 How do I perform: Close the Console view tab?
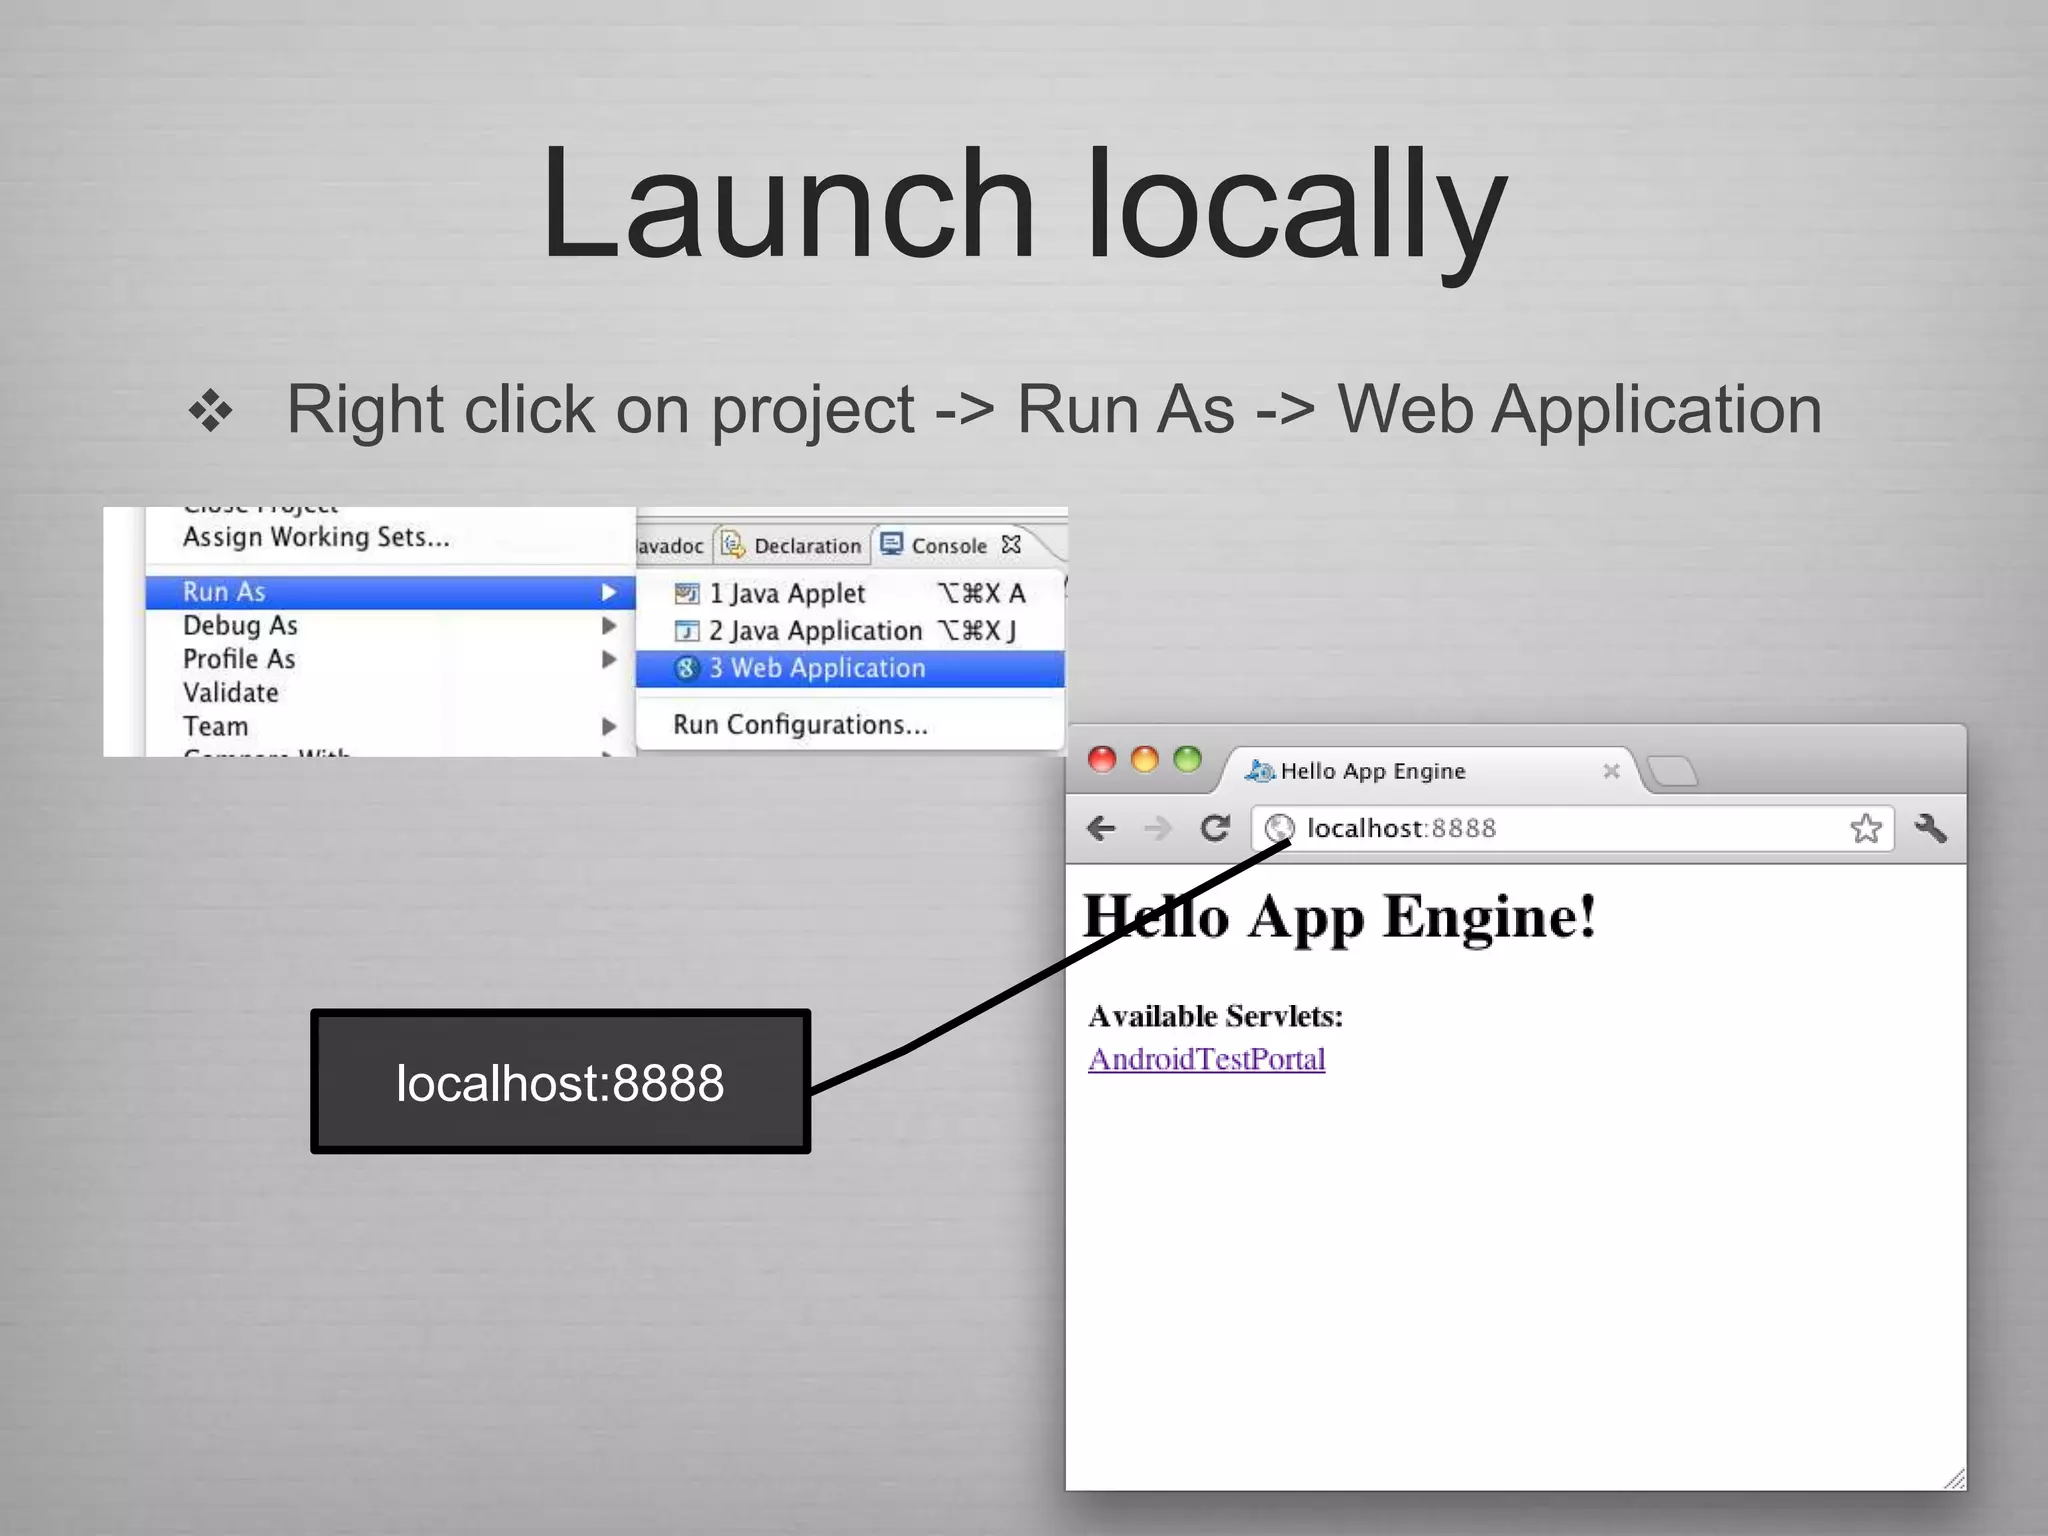click(1011, 544)
